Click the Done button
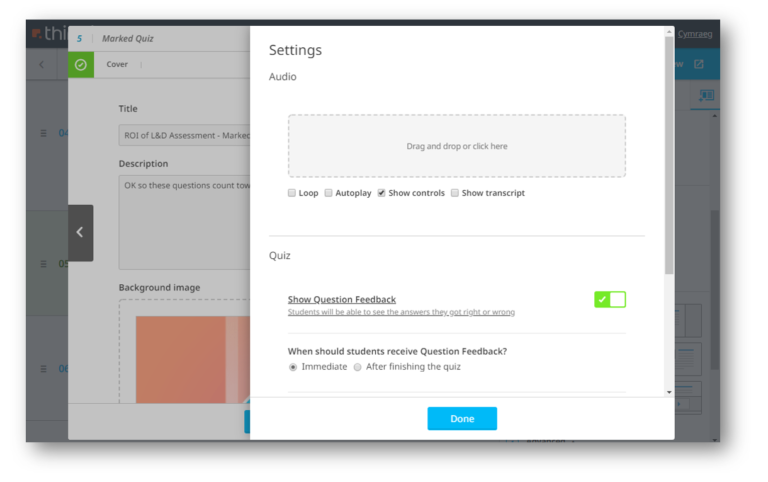The width and height of the screenshot is (768, 482). click(462, 419)
